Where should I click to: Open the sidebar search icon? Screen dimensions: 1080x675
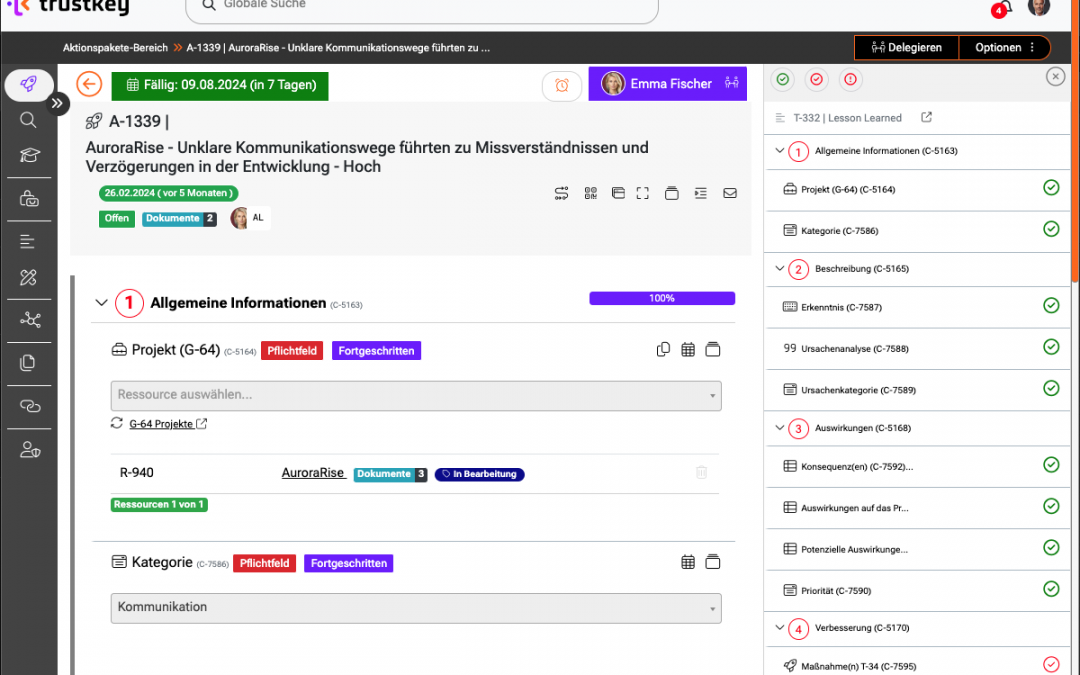coord(29,120)
